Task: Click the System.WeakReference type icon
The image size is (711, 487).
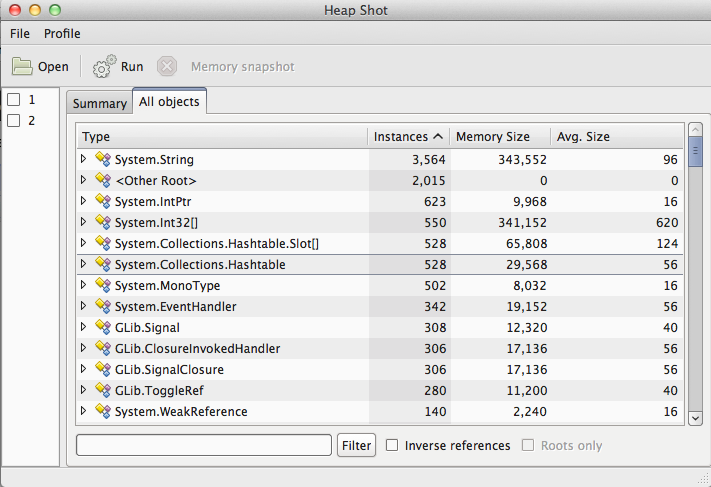Action: coord(101,411)
